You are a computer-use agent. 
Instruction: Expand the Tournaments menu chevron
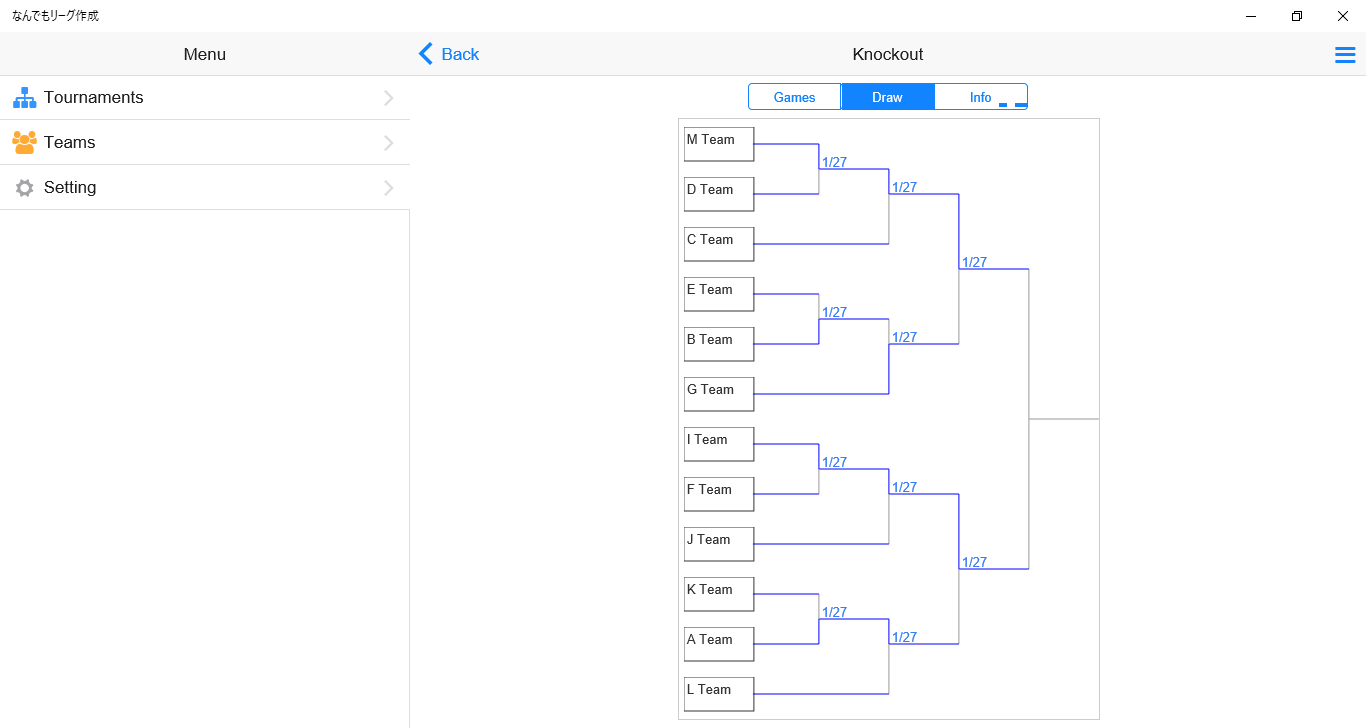pos(389,98)
